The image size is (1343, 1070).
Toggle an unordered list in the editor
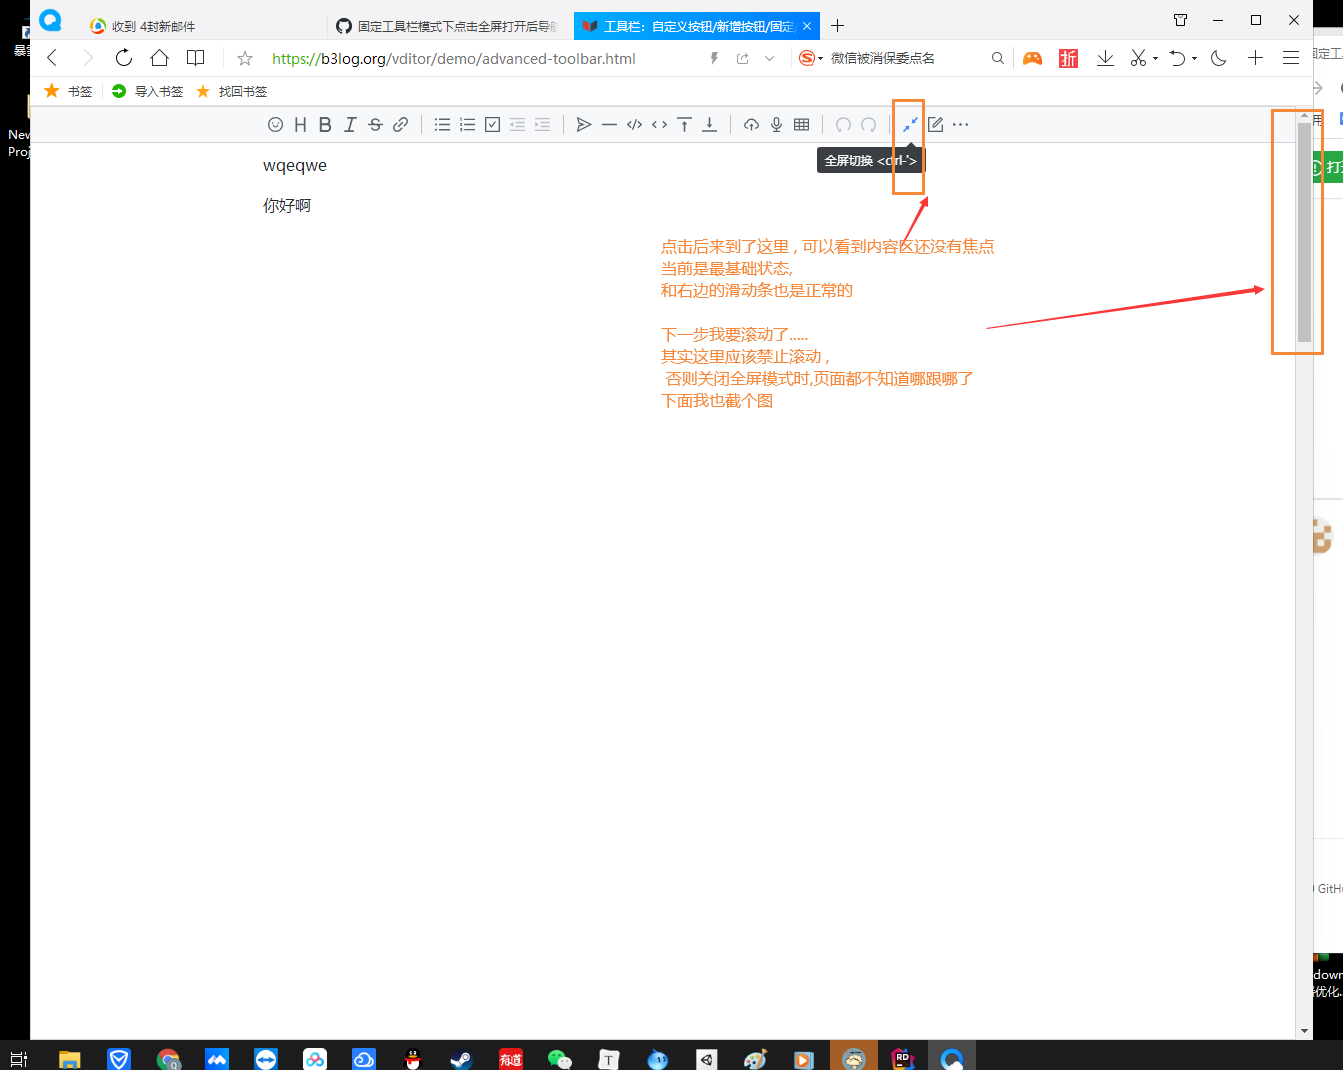click(x=442, y=124)
